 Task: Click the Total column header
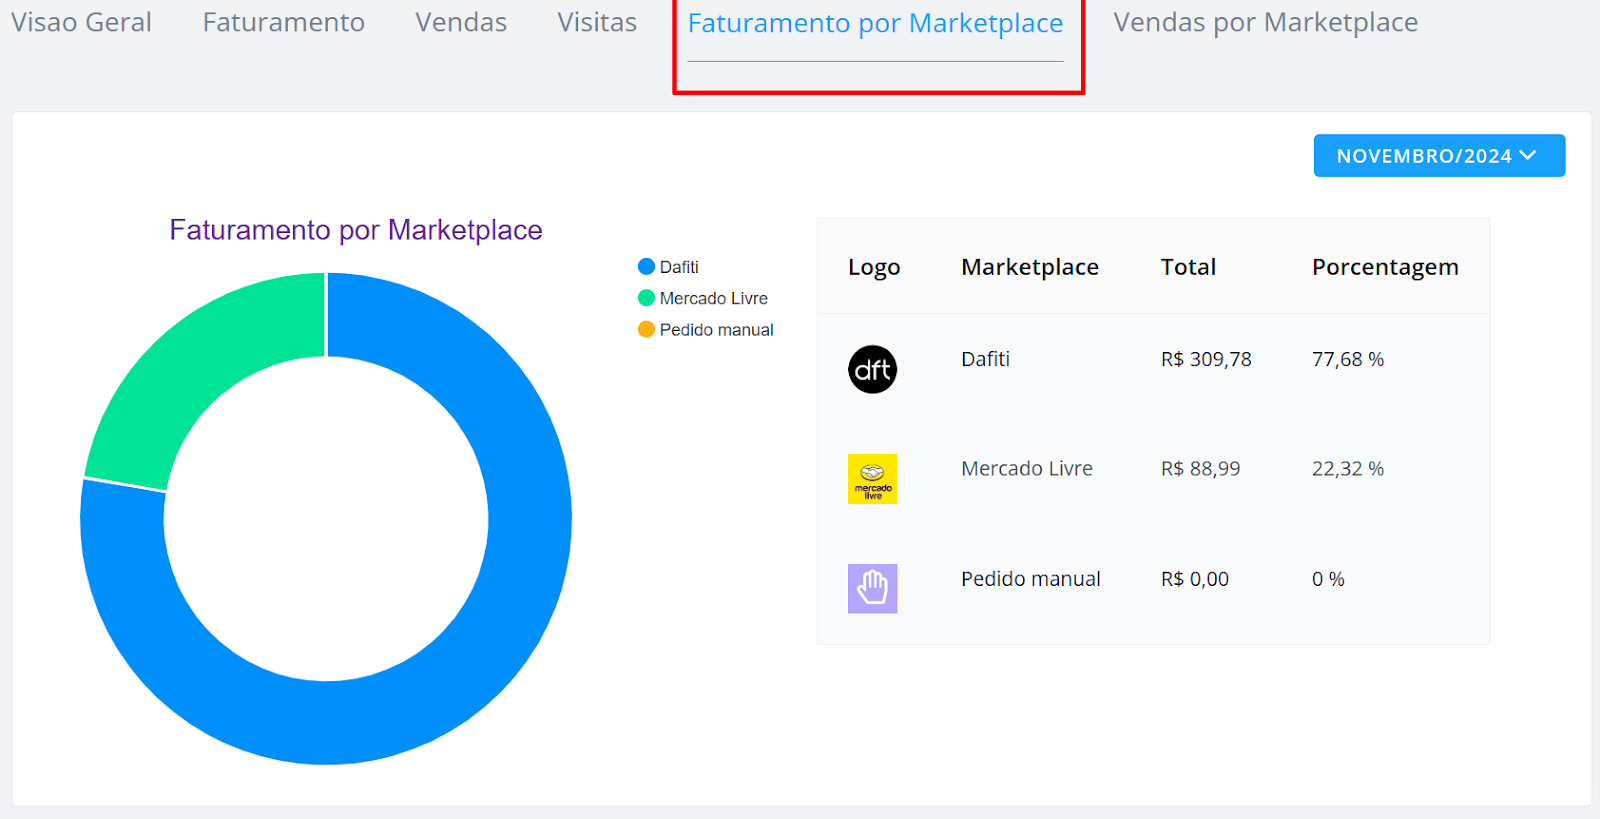point(1188,267)
